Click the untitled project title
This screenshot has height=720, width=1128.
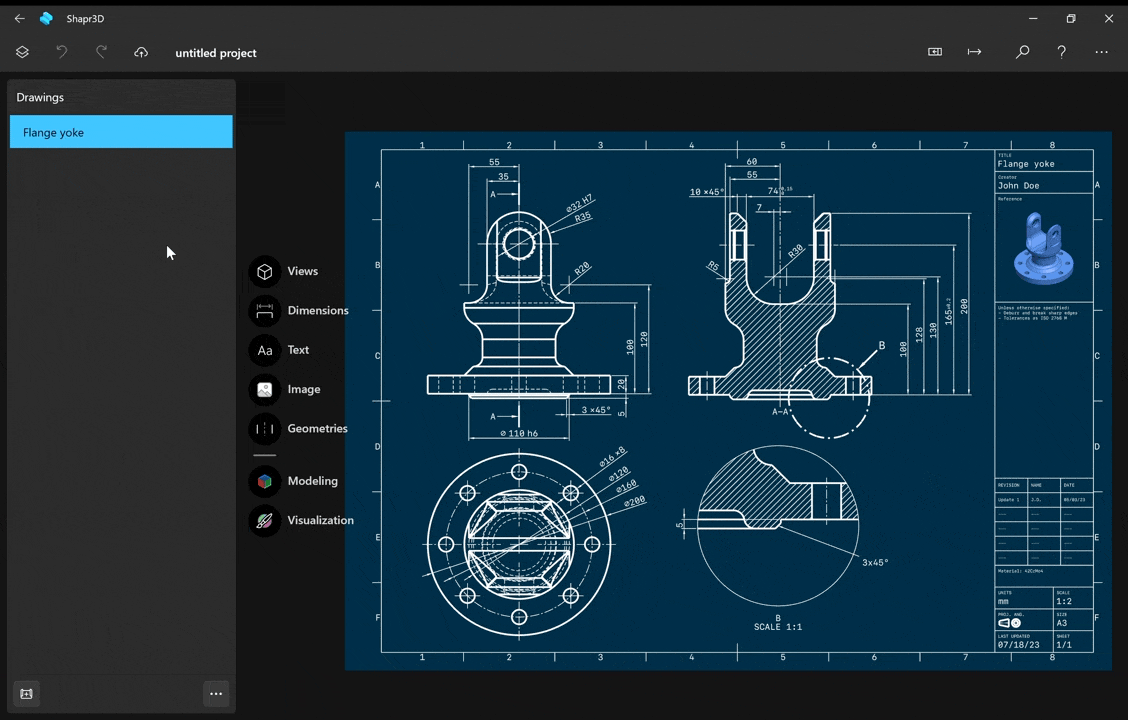click(x=215, y=53)
